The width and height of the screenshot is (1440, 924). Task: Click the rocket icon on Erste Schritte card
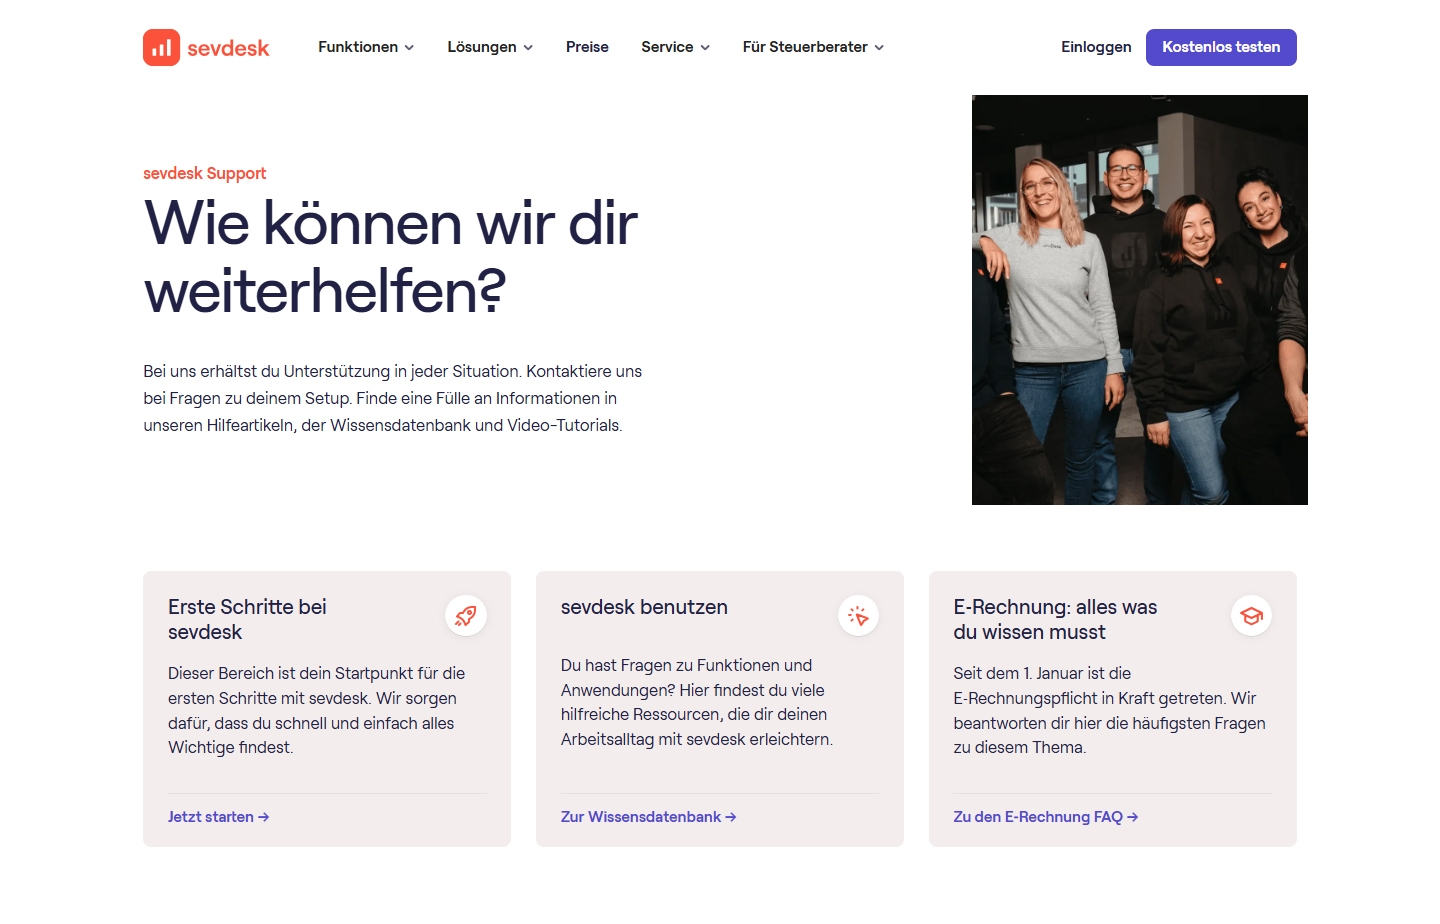click(466, 616)
